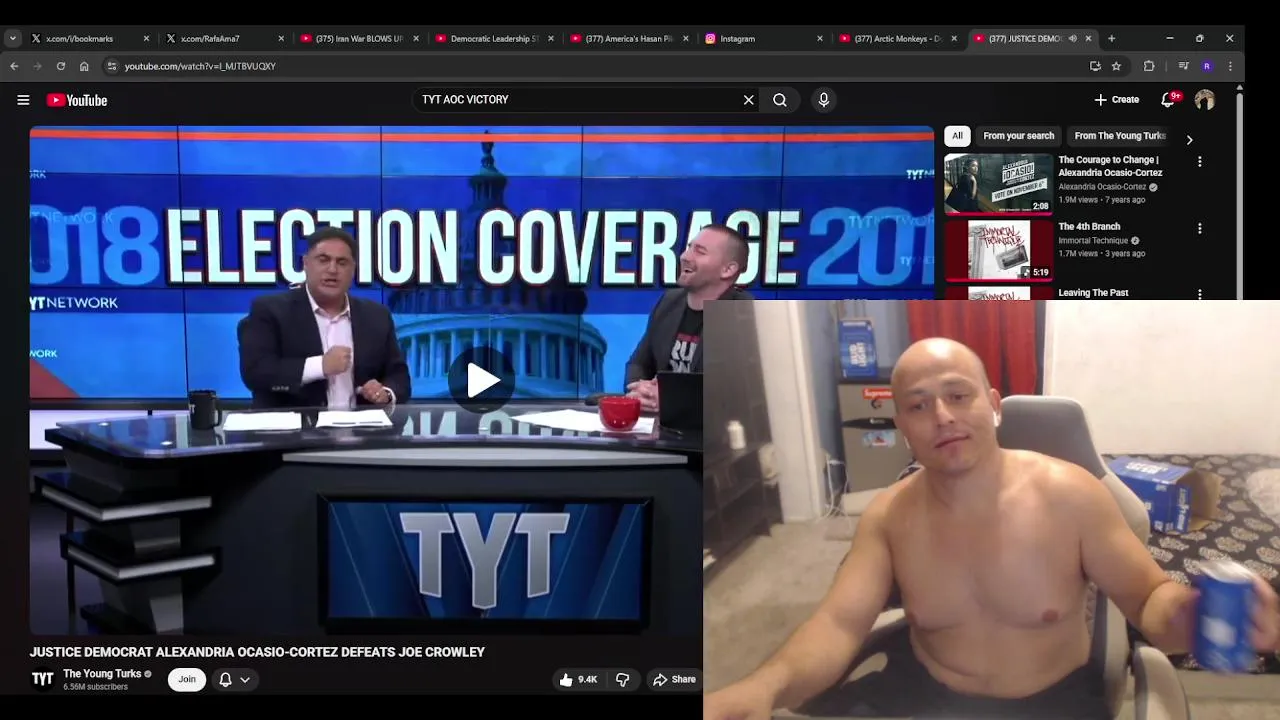Install the app icon in the address bar
The image size is (1280, 720).
click(x=1095, y=66)
